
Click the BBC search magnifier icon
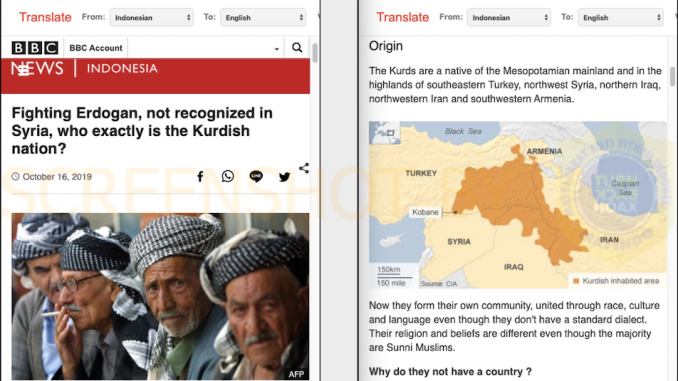click(297, 48)
